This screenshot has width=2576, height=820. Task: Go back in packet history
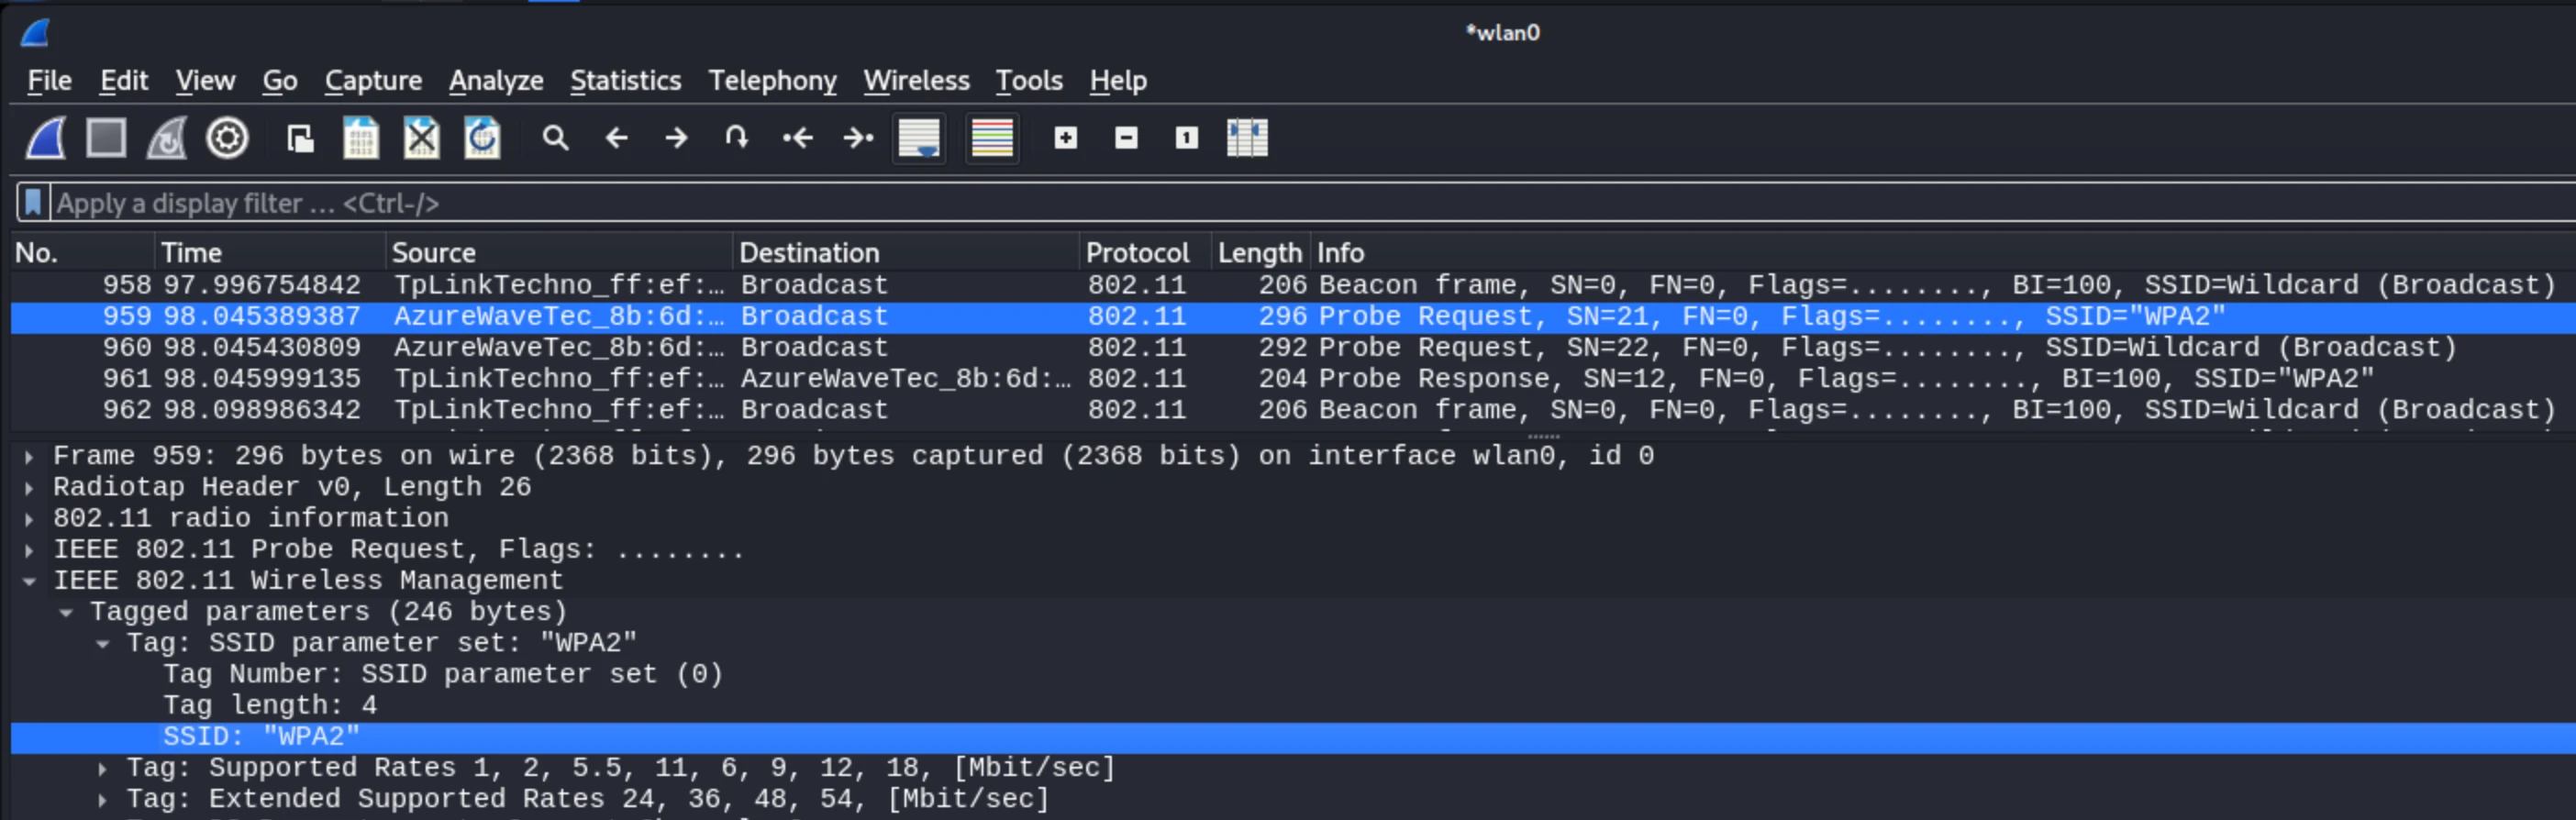(616, 138)
